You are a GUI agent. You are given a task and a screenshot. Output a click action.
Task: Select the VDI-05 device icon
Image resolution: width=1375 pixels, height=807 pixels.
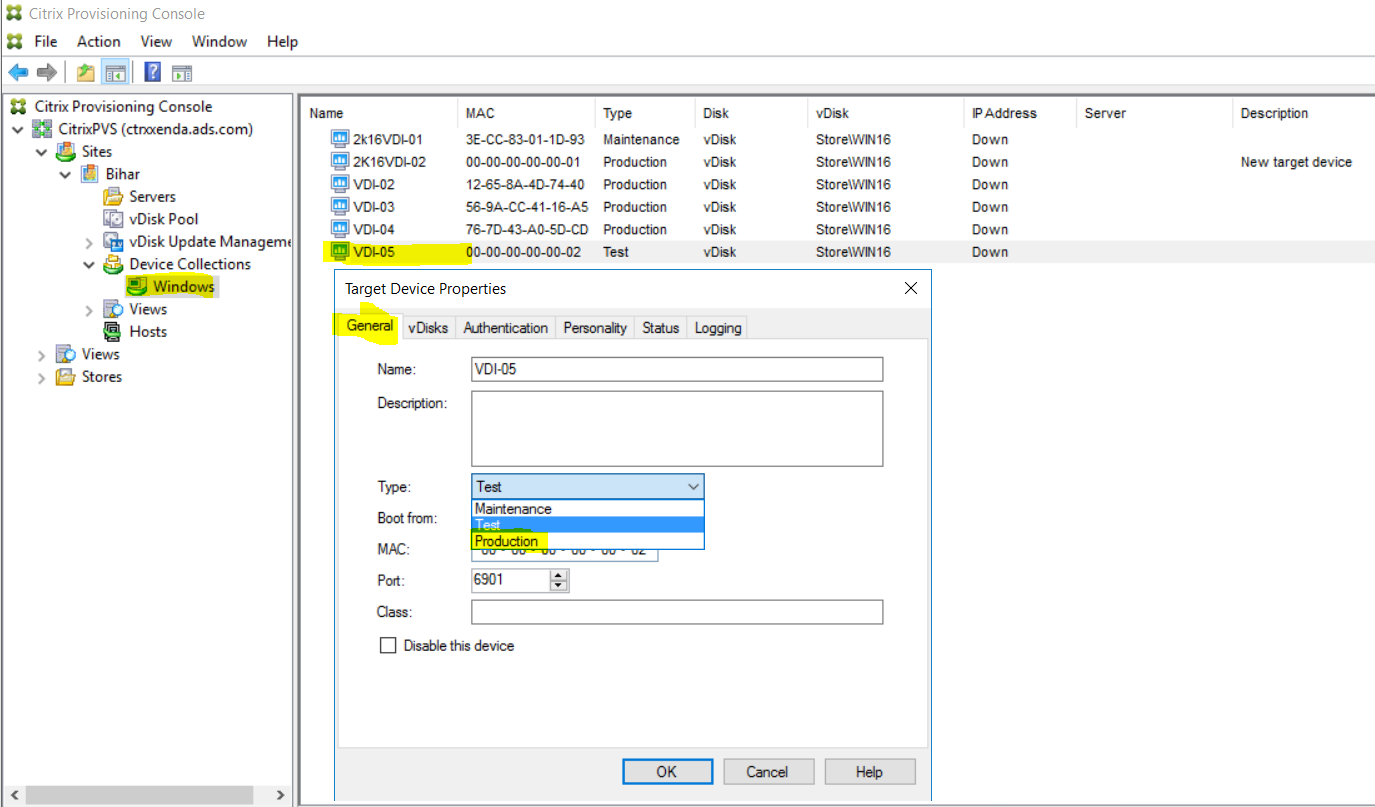point(340,252)
